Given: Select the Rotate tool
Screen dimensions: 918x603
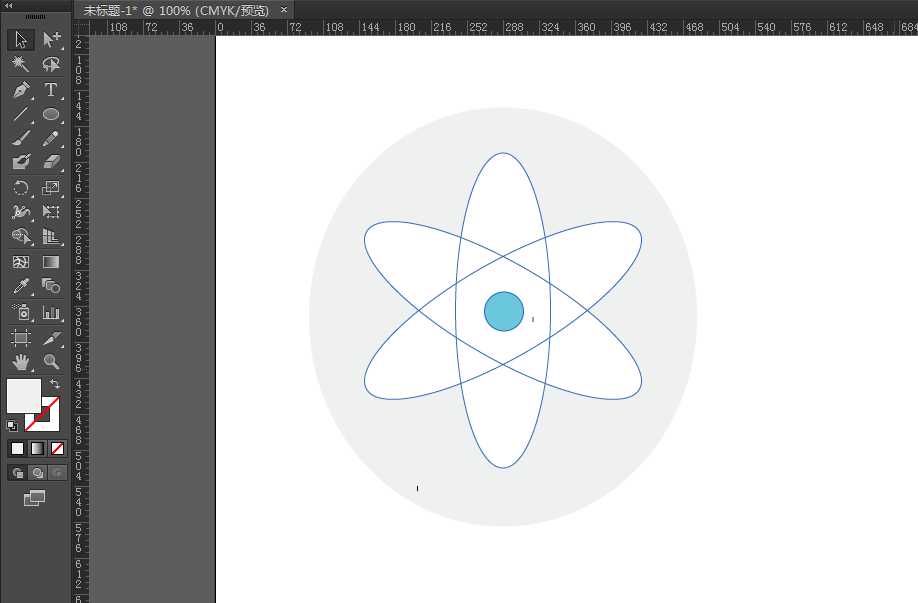Looking at the screenshot, I should (x=21, y=187).
